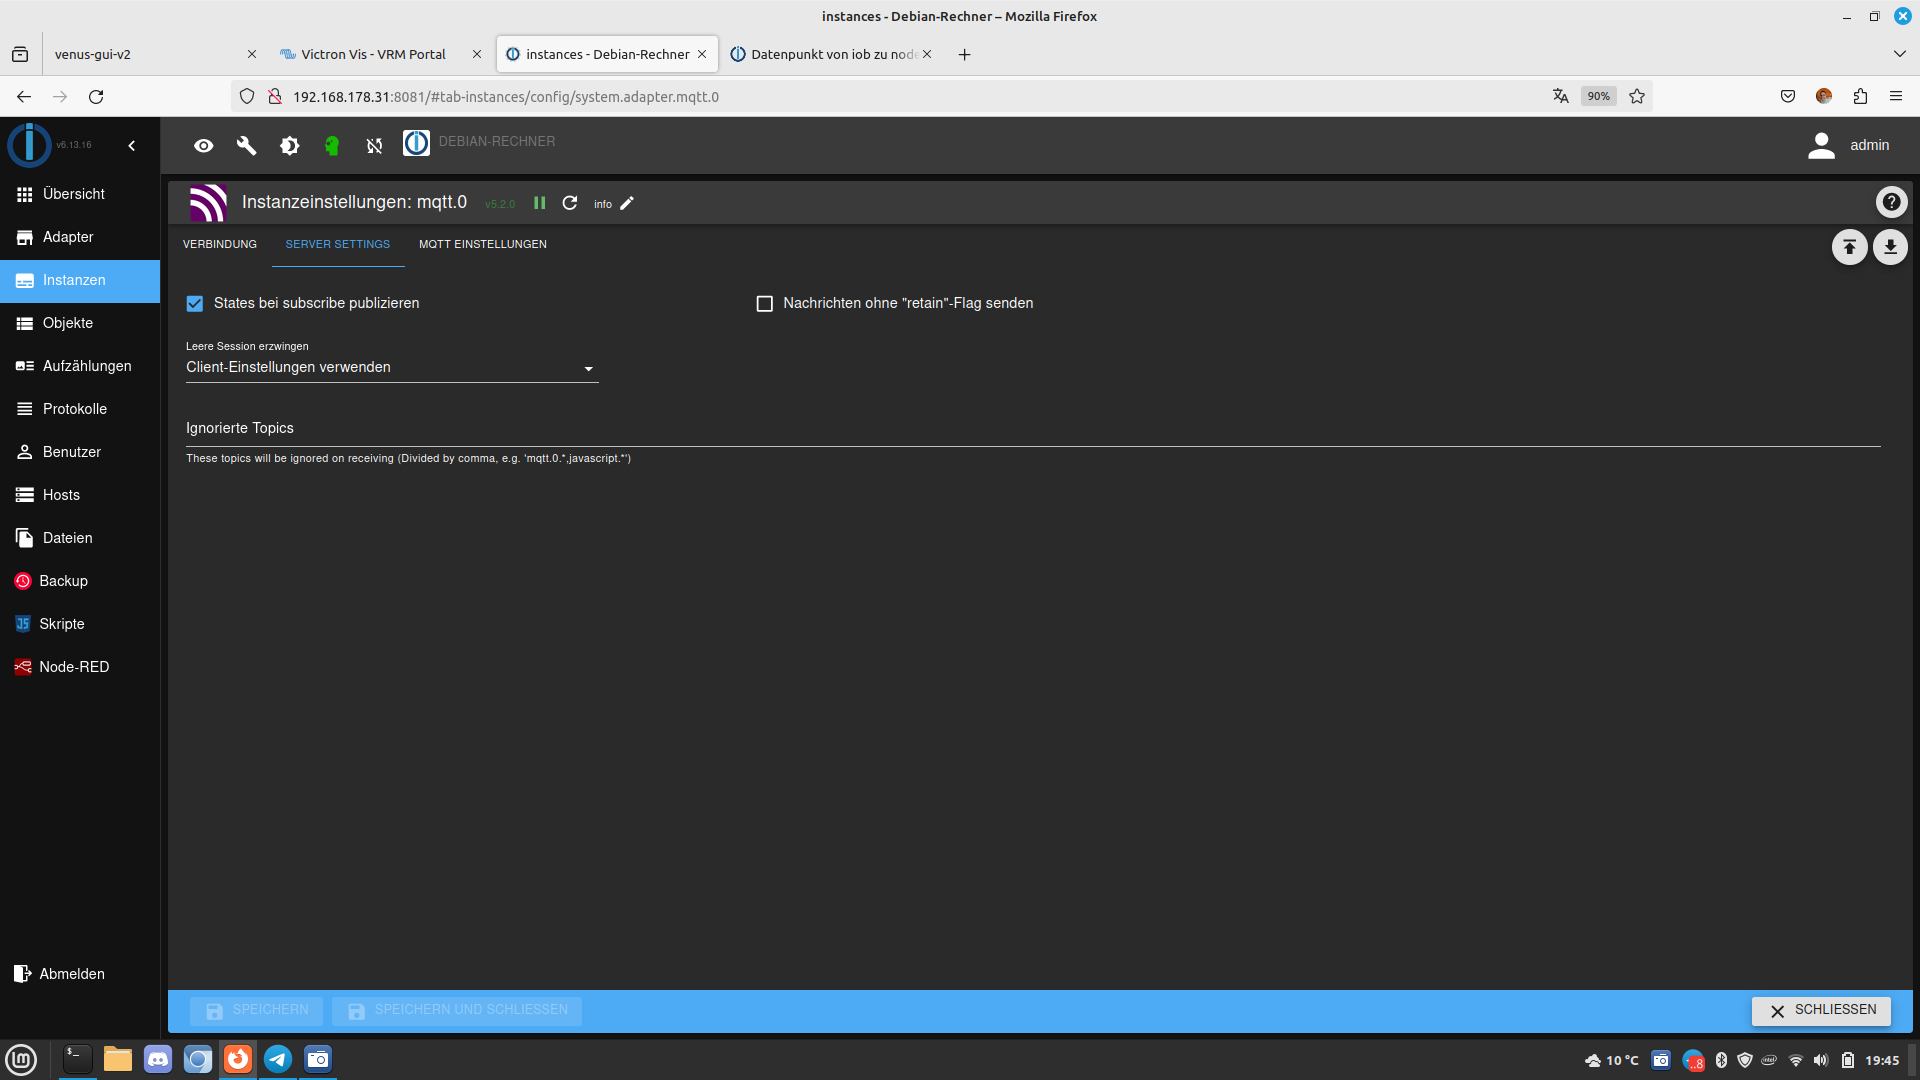The image size is (1920, 1080).
Task: Click the download configuration icon
Action: [1890, 247]
